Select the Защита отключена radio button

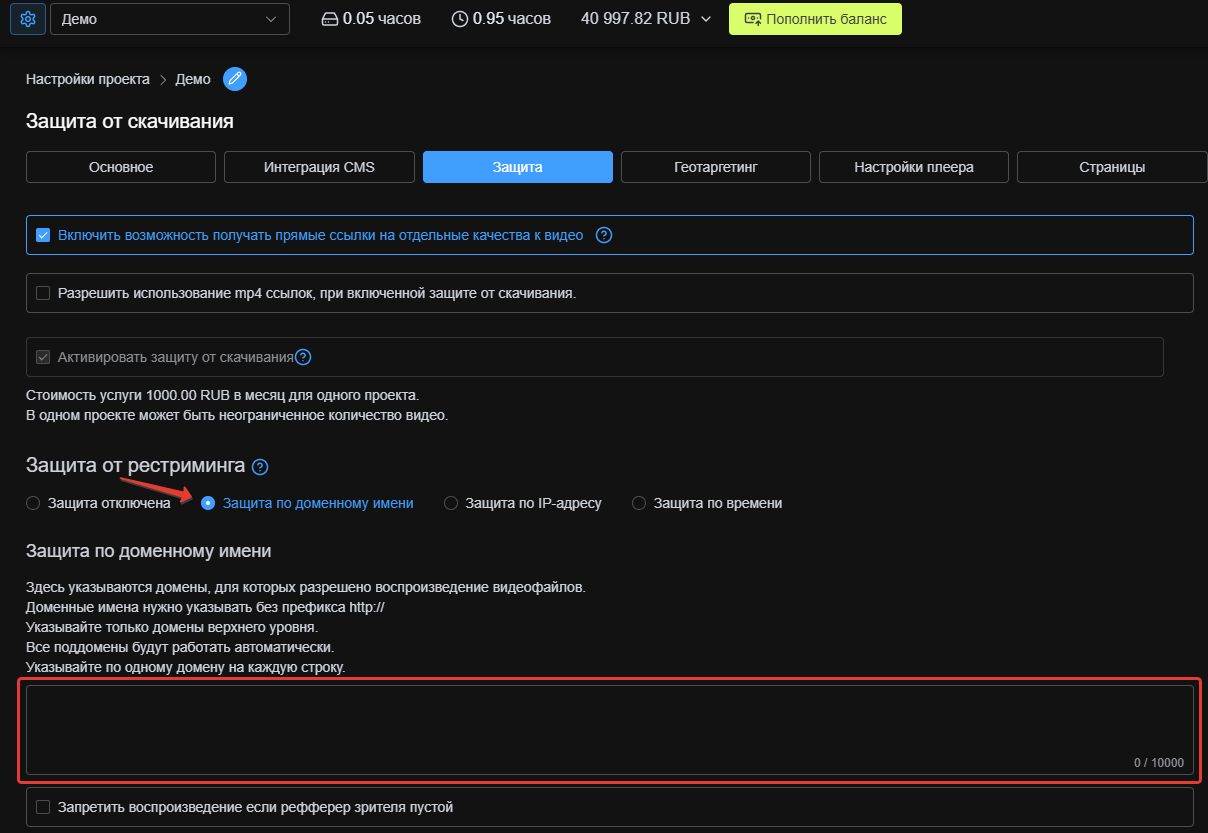click(33, 503)
